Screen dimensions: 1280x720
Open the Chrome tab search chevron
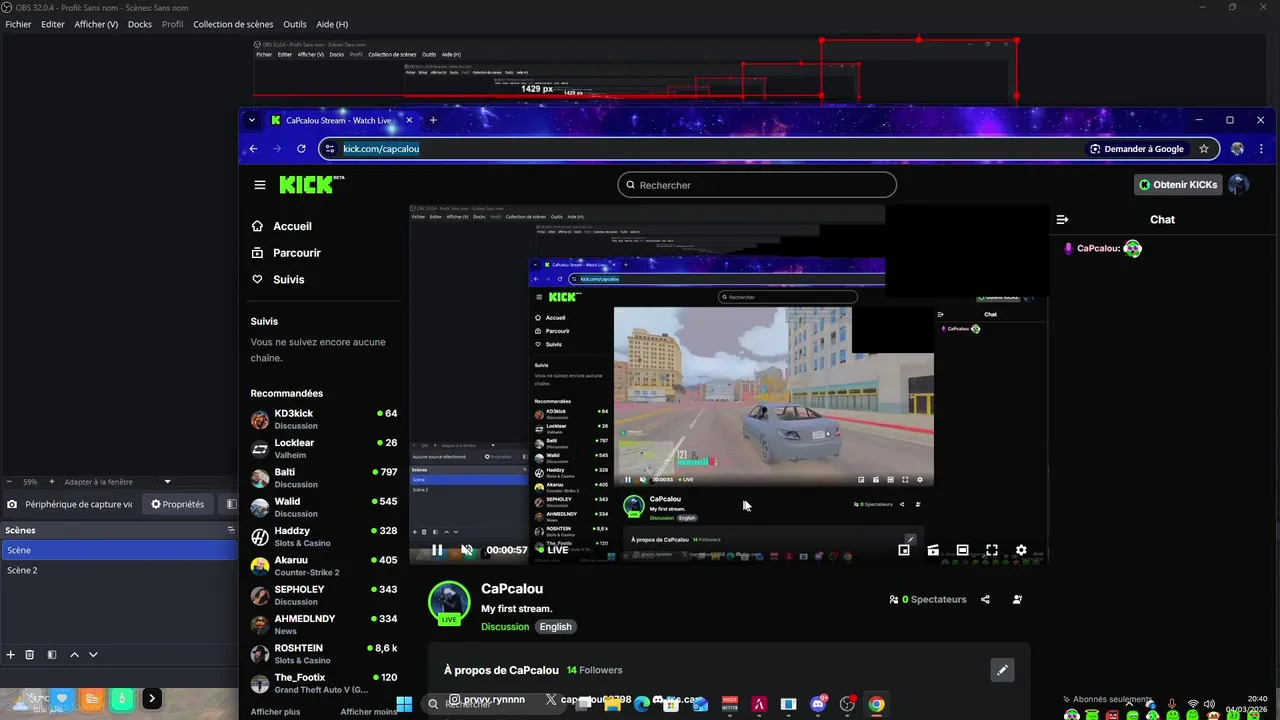pyautogui.click(x=251, y=120)
